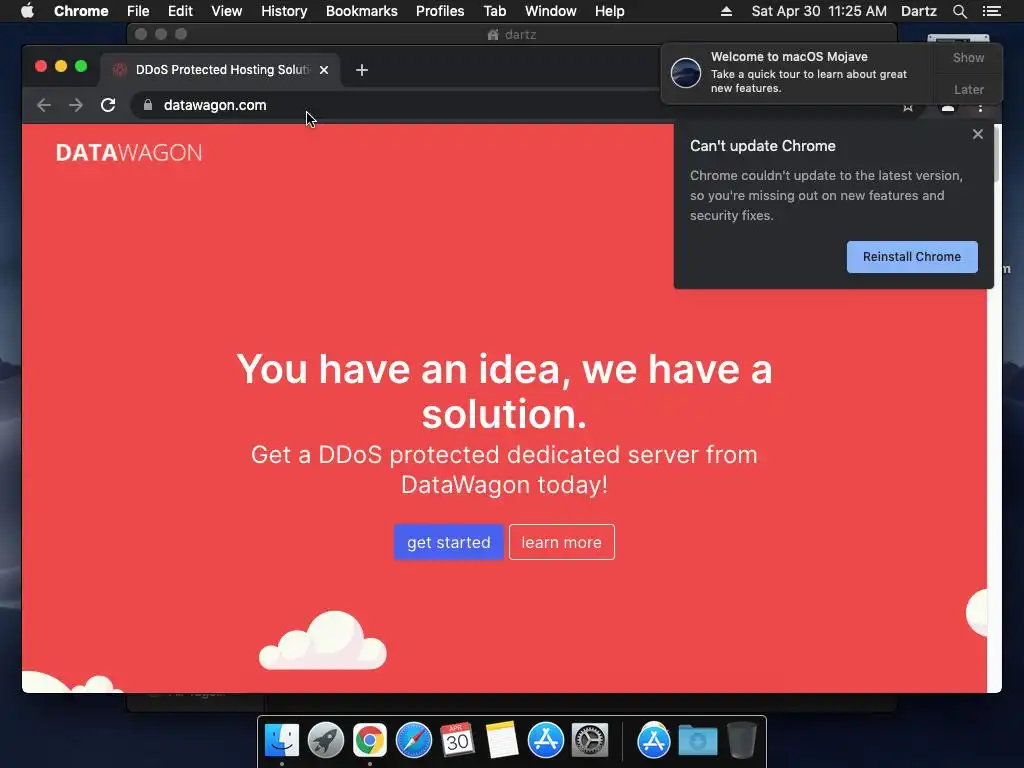Open Notification Center list icon

(x=991, y=11)
